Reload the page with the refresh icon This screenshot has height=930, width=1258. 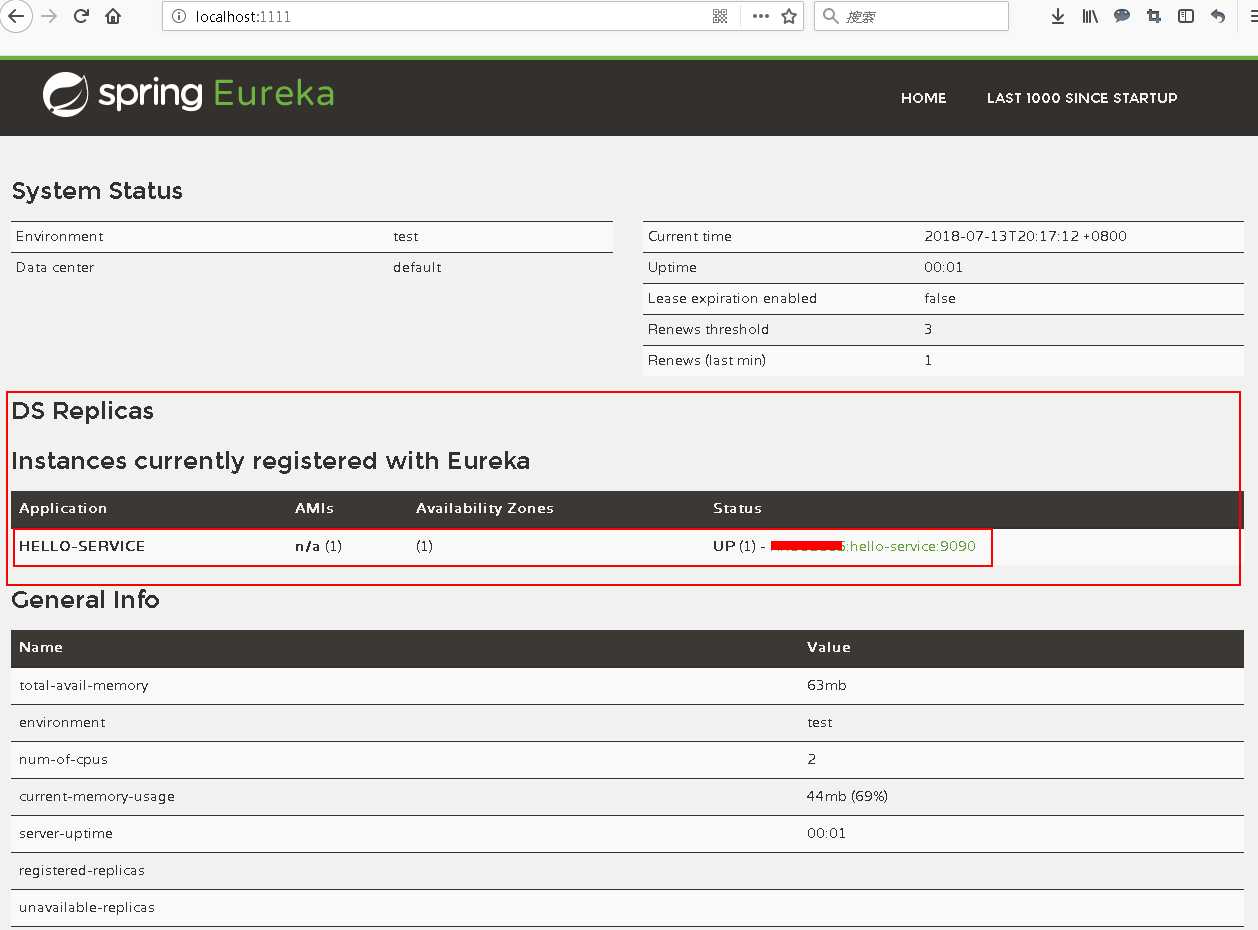click(82, 16)
